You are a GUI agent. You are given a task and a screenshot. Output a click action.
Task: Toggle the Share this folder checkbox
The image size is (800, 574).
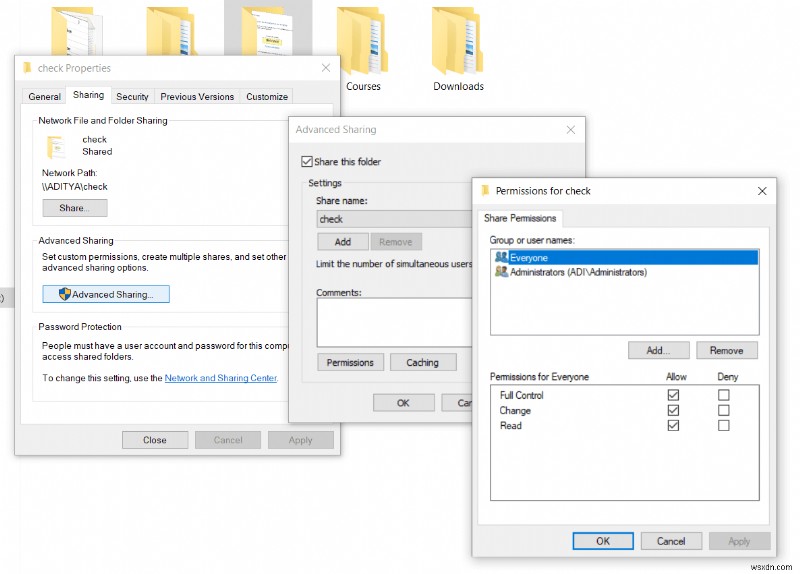tap(307, 162)
